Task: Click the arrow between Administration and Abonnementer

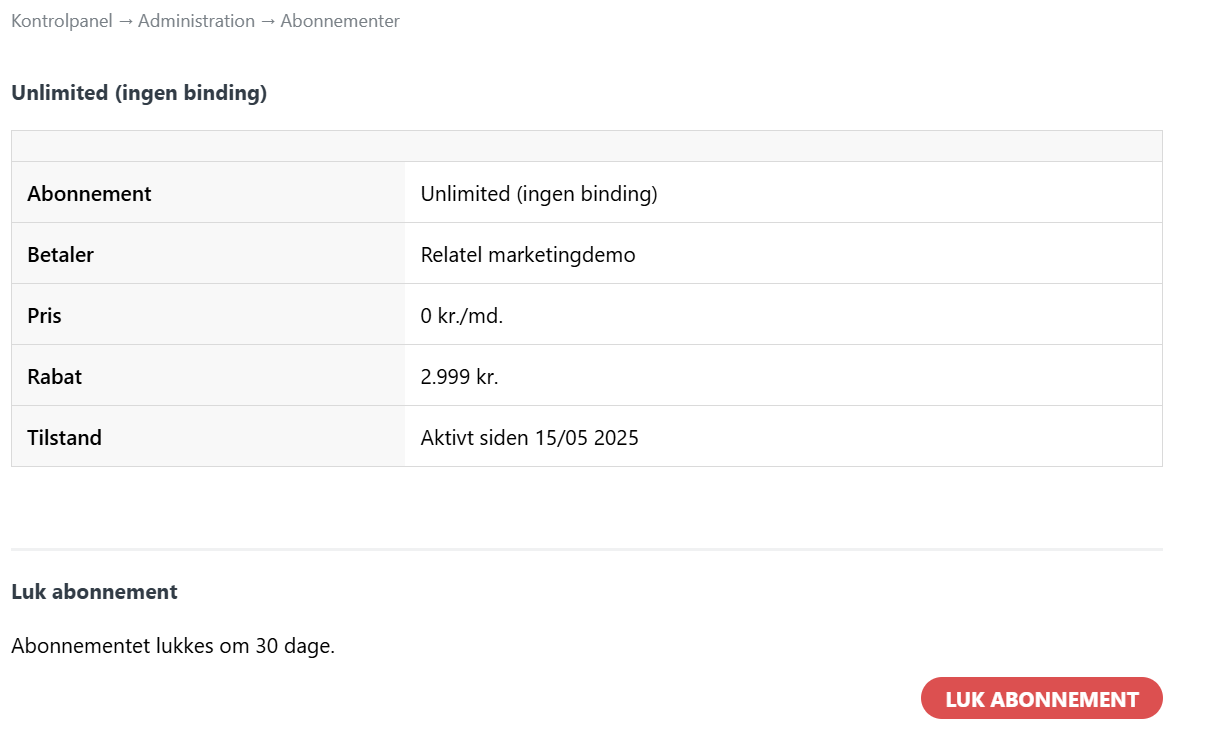Action: click(268, 21)
